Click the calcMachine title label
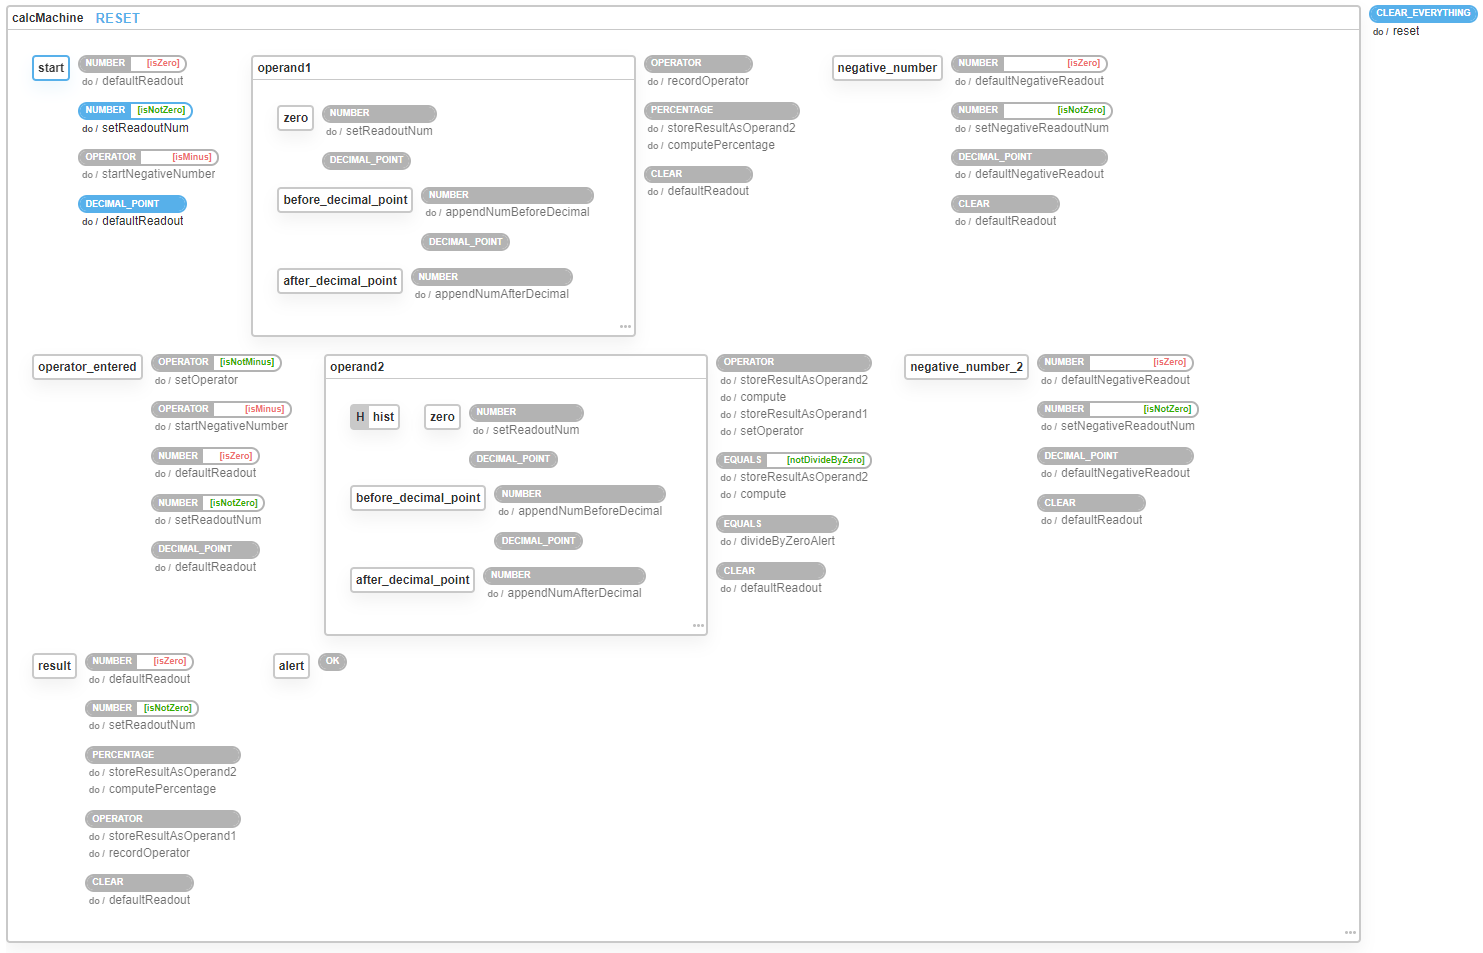The height and width of the screenshot is (953, 1483). (x=46, y=17)
